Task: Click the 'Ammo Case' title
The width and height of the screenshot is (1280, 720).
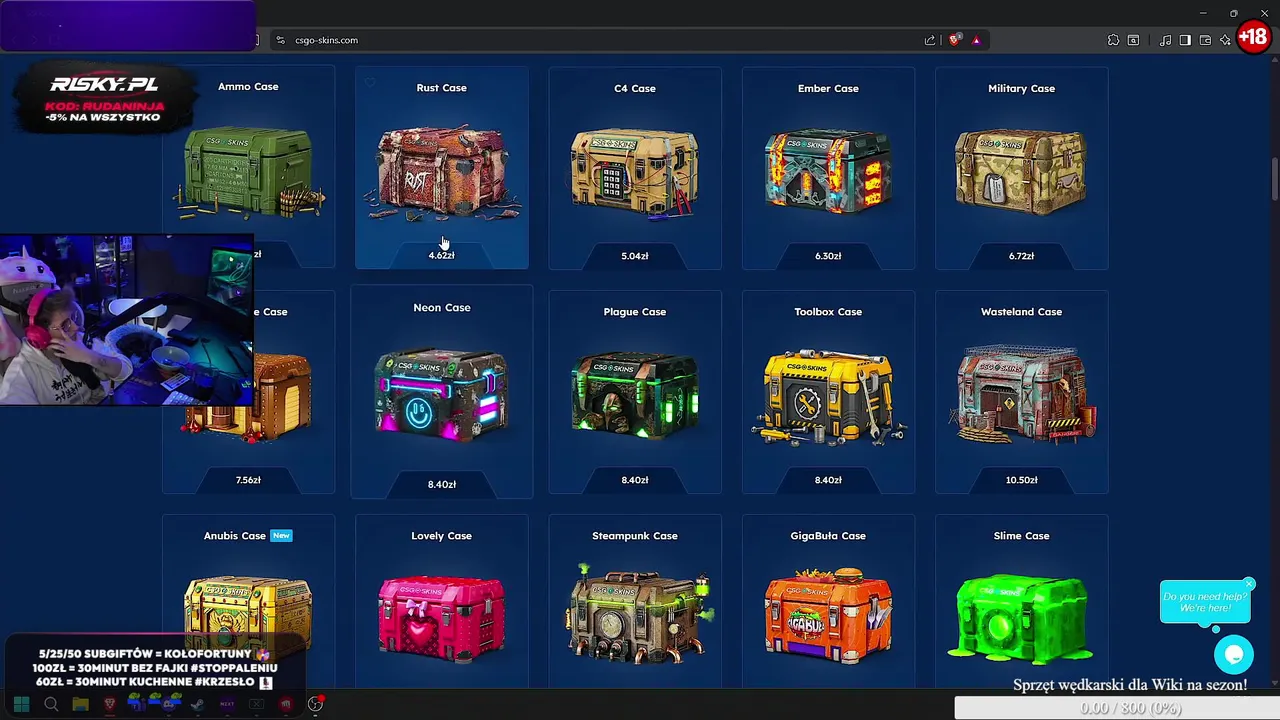Action: coord(248,87)
